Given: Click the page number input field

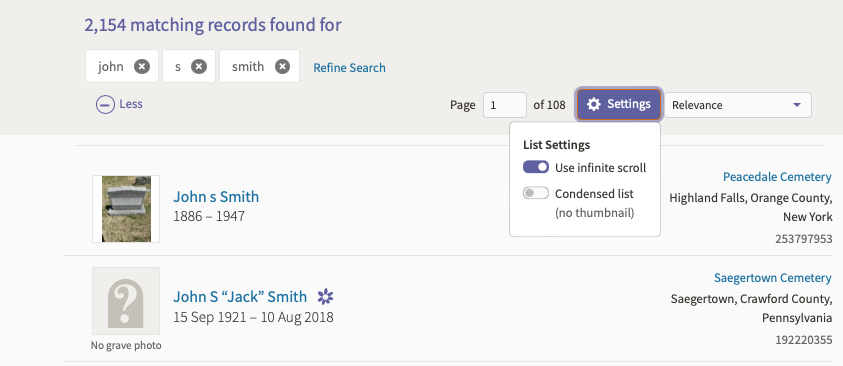Looking at the screenshot, I should (x=505, y=105).
